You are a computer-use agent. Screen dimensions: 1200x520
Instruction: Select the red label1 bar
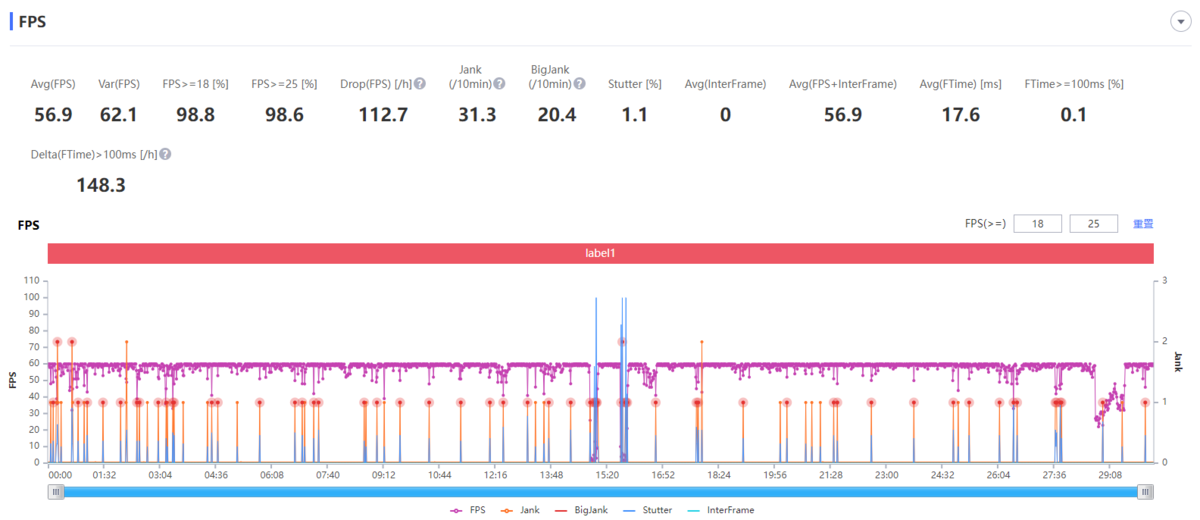click(x=600, y=254)
